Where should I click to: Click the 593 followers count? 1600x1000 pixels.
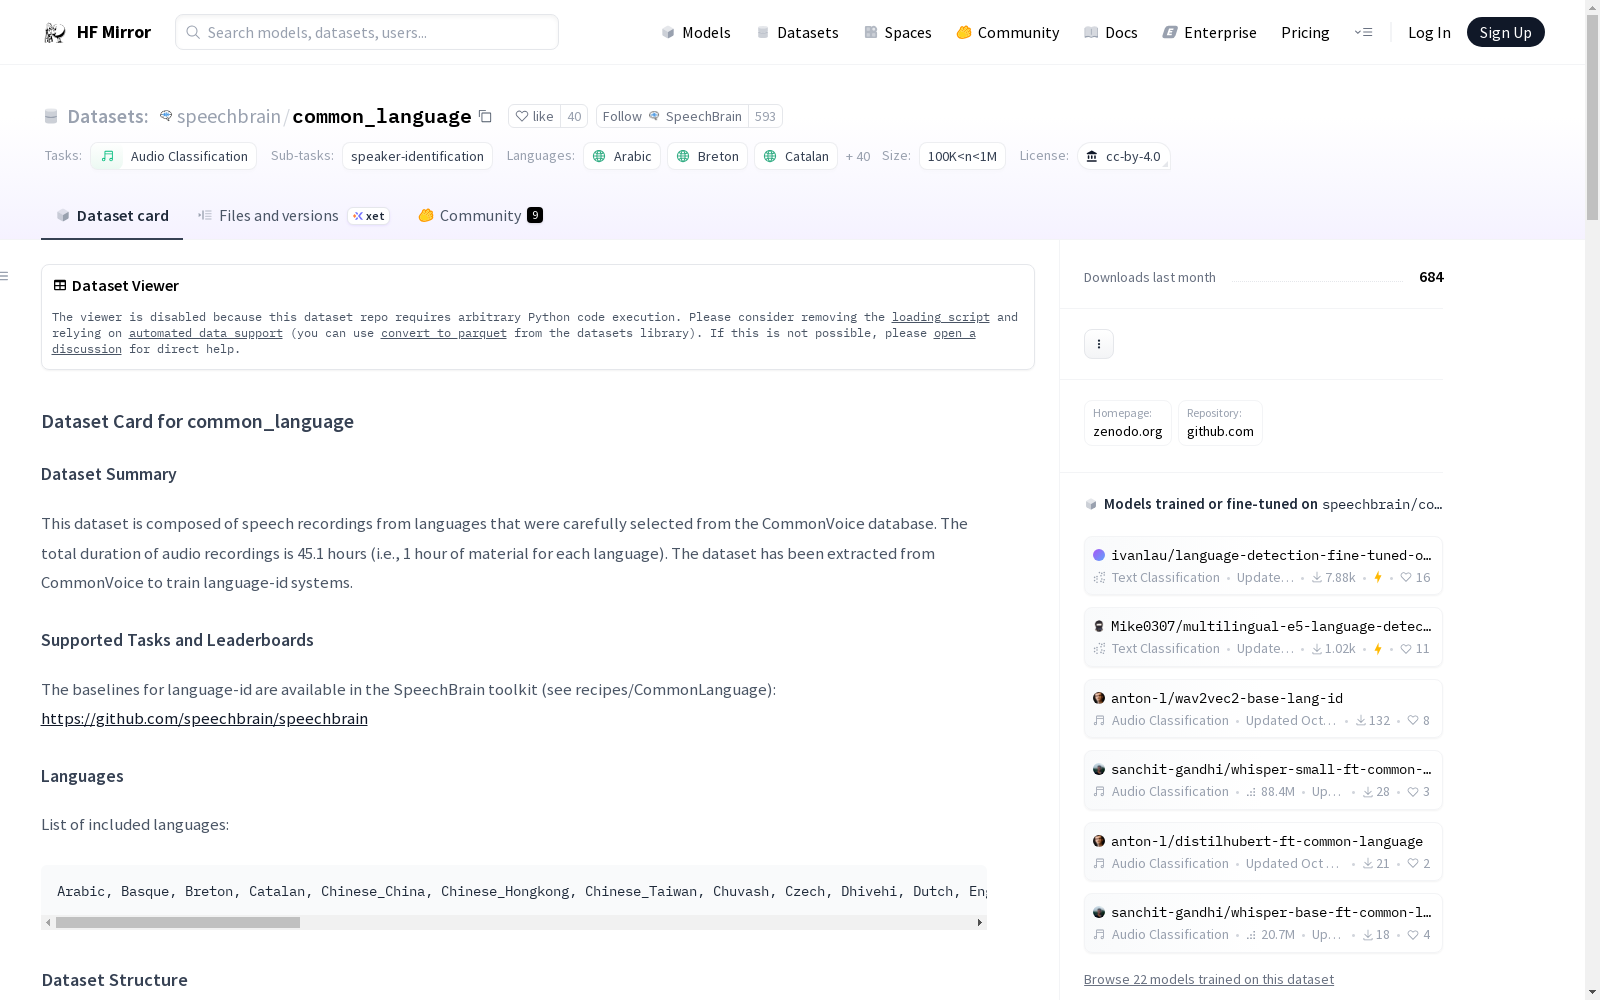(x=765, y=116)
